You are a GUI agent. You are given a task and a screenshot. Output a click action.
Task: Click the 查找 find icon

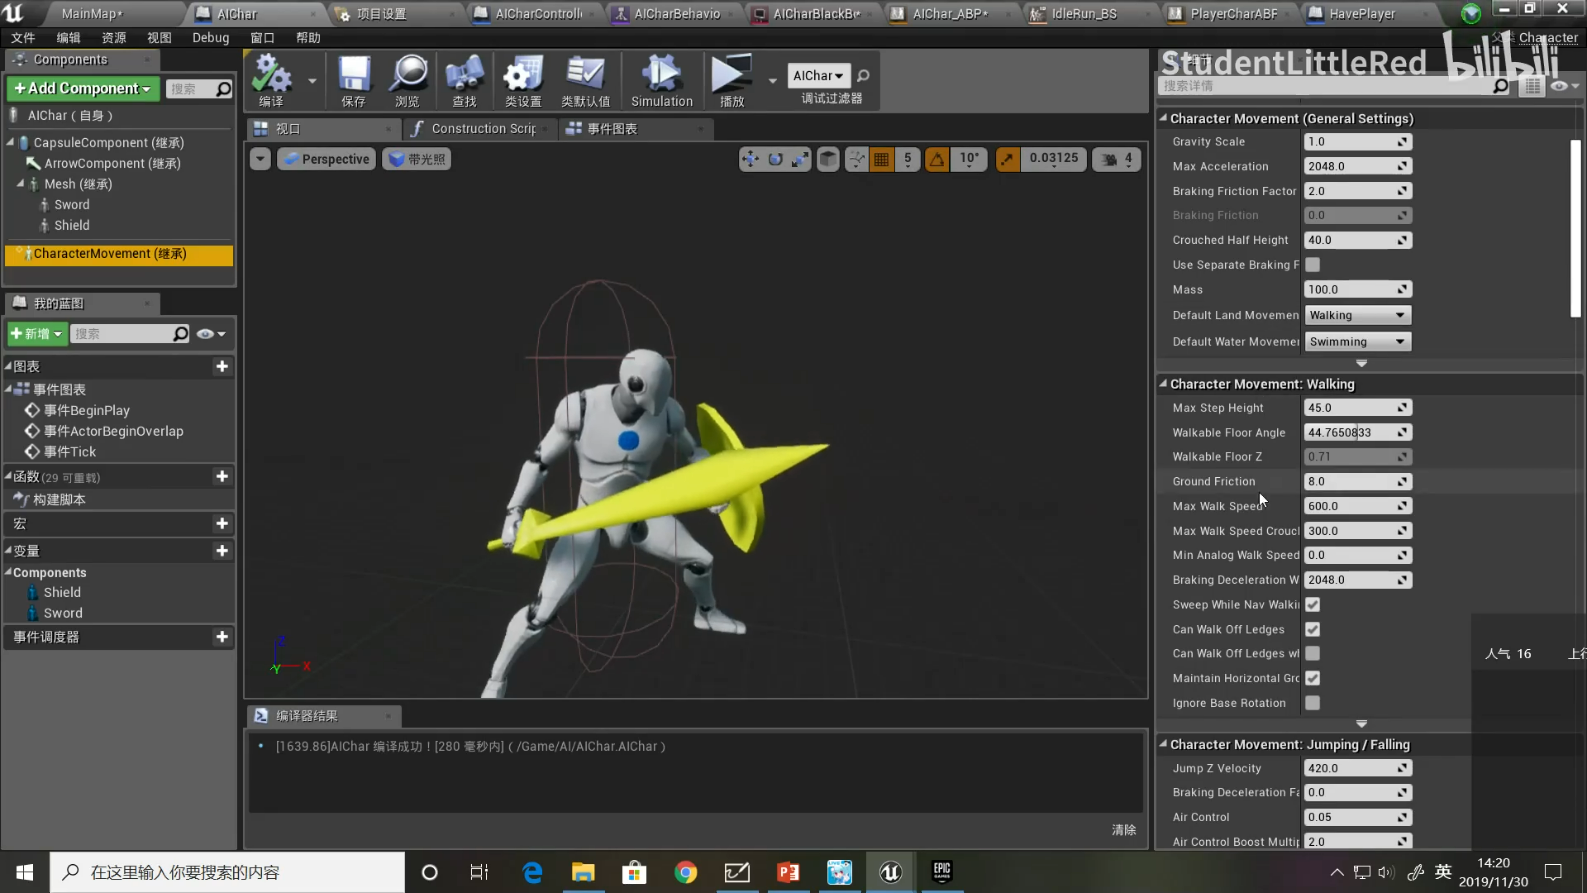click(464, 81)
